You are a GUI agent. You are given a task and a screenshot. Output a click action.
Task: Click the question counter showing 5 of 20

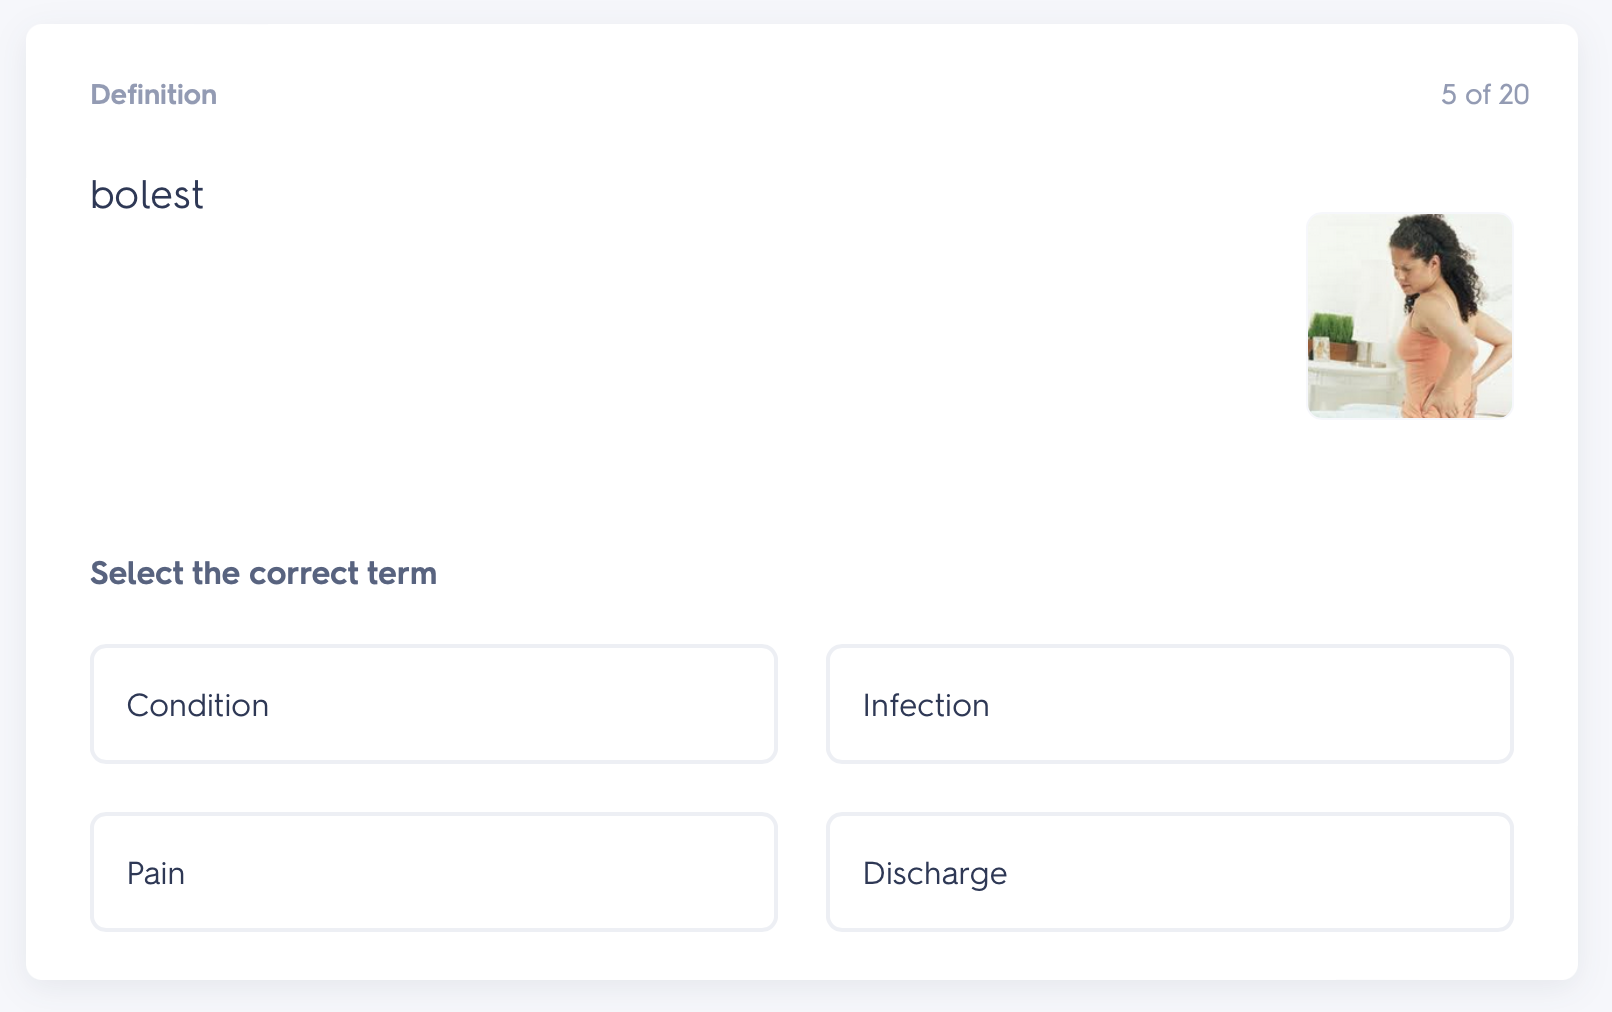[x=1485, y=94]
